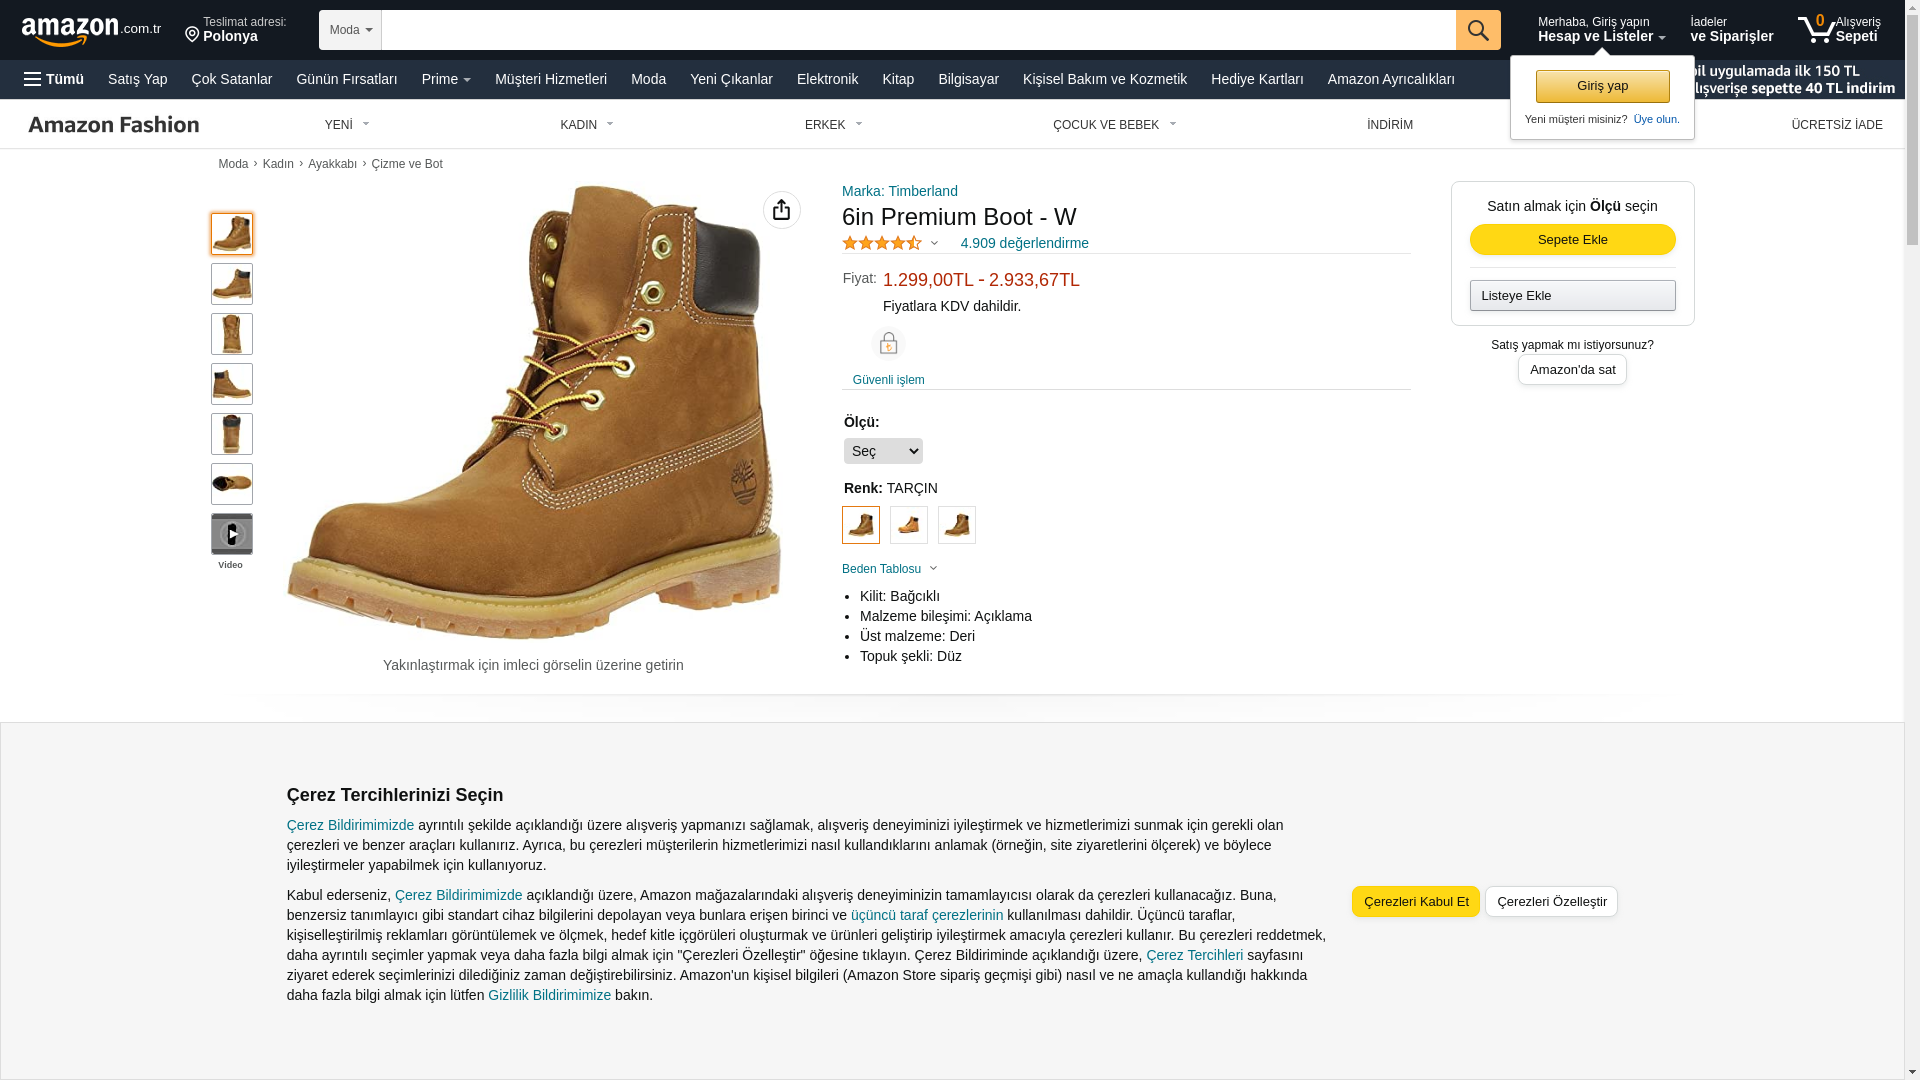The width and height of the screenshot is (1920, 1080).
Task: Click the secure transaction lock icon
Action: (x=888, y=344)
